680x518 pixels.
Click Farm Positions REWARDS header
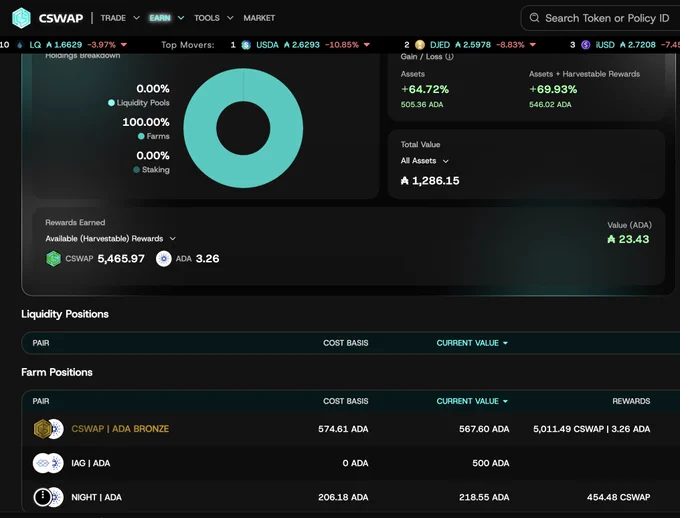pyautogui.click(x=631, y=401)
